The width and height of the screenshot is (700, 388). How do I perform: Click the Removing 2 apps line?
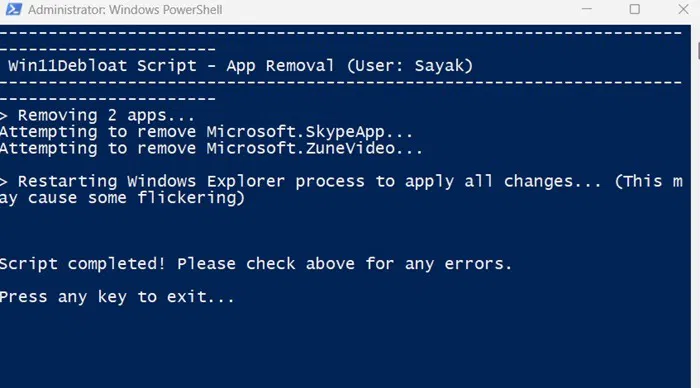coord(97,116)
